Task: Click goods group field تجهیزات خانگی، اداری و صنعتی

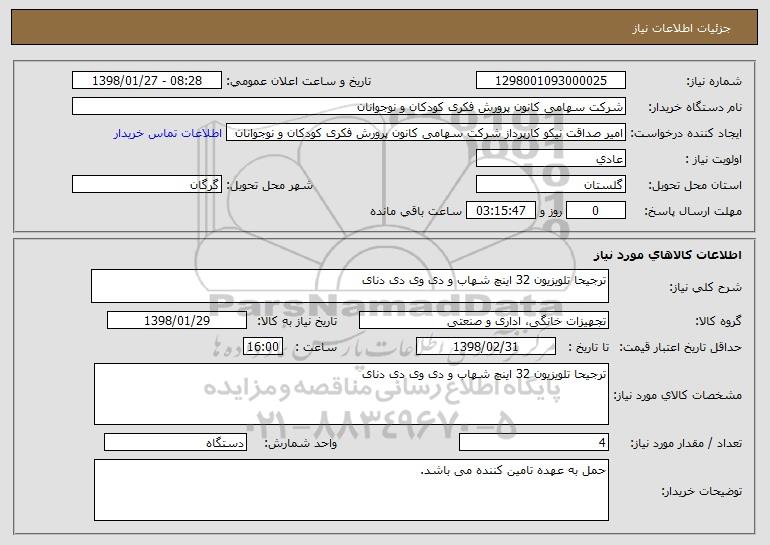Action: 484,320
